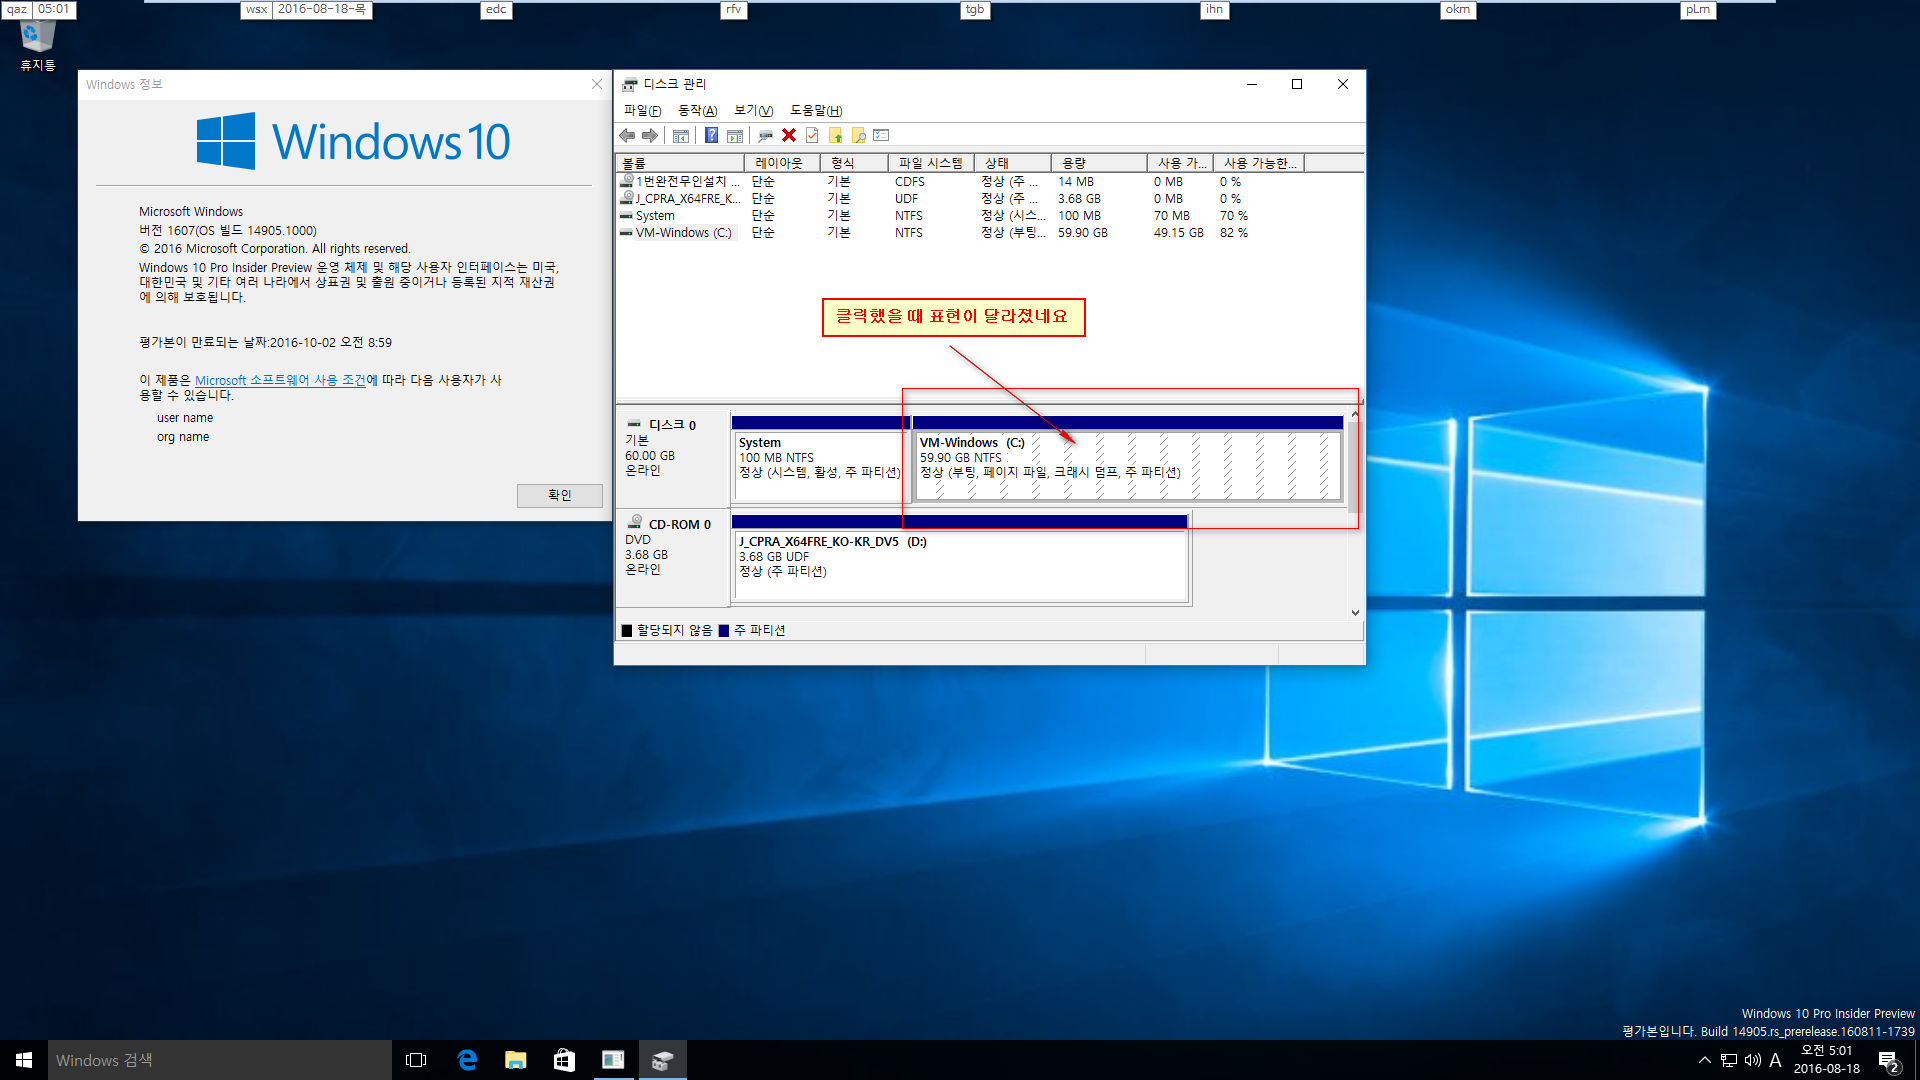Open File Explorer from the taskbar
This screenshot has height=1080, width=1920.
516,1060
